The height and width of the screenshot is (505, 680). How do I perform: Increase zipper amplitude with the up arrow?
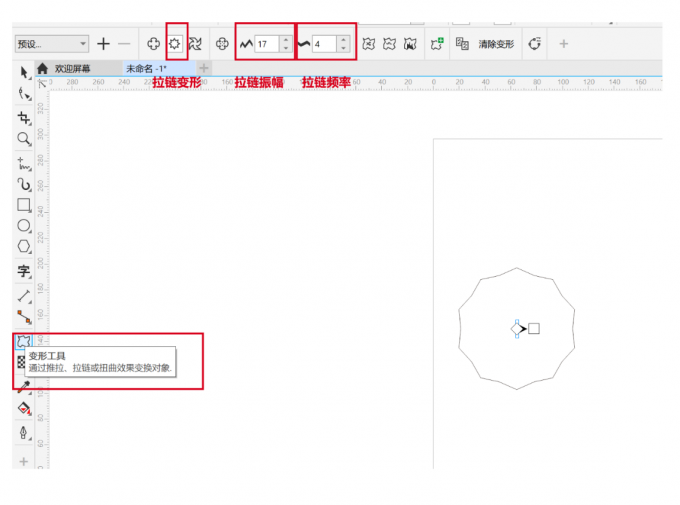(286, 40)
